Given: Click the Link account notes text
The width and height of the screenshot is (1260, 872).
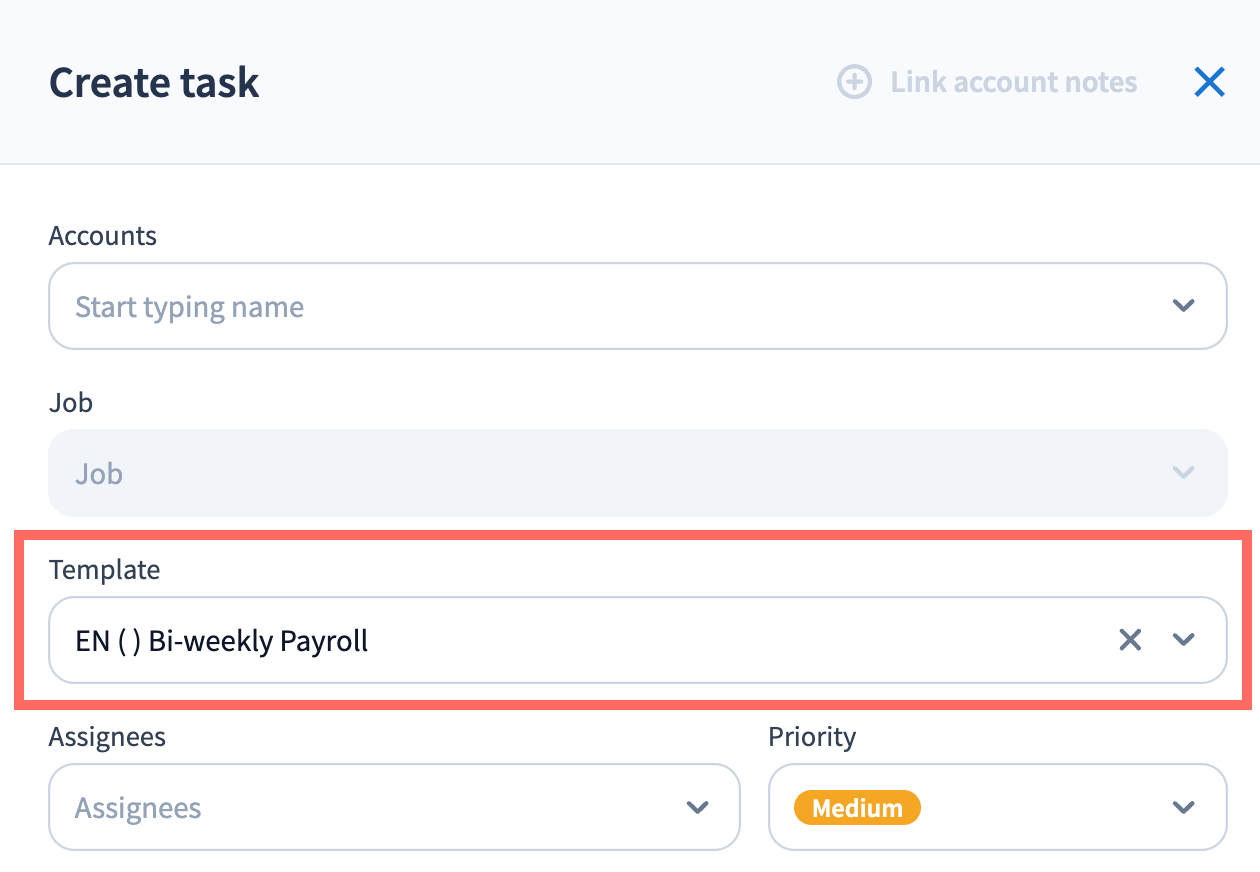Looking at the screenshot, I should 1013,82.
